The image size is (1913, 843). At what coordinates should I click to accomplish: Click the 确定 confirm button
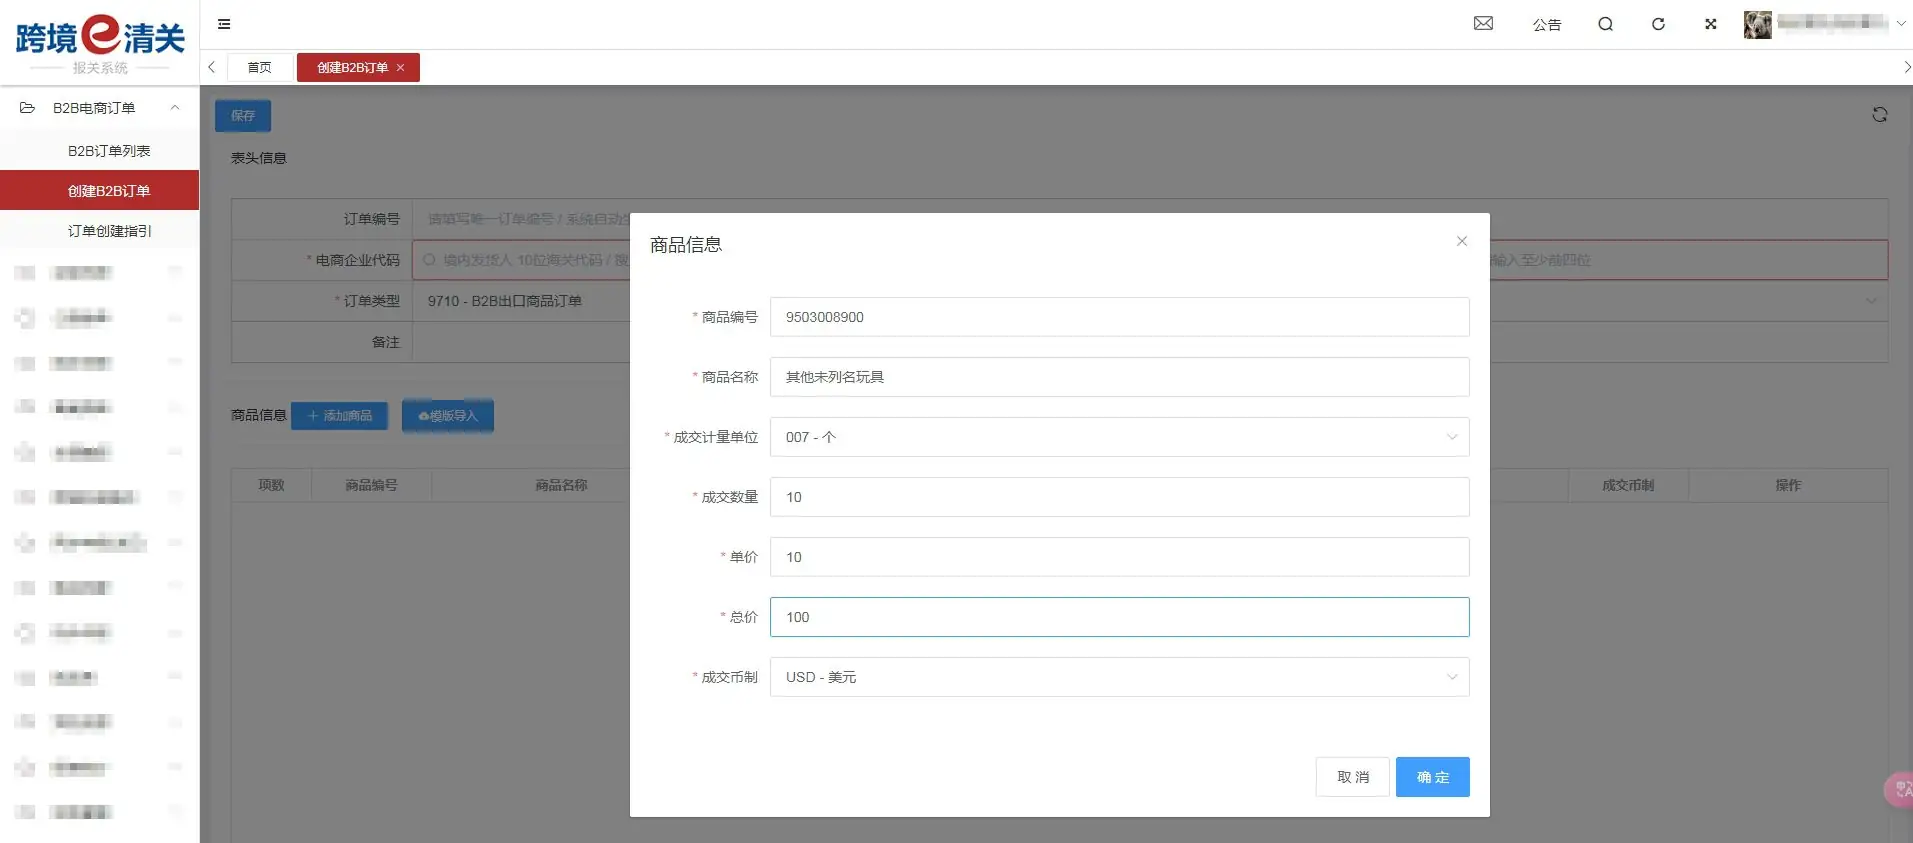point(1432,777)
